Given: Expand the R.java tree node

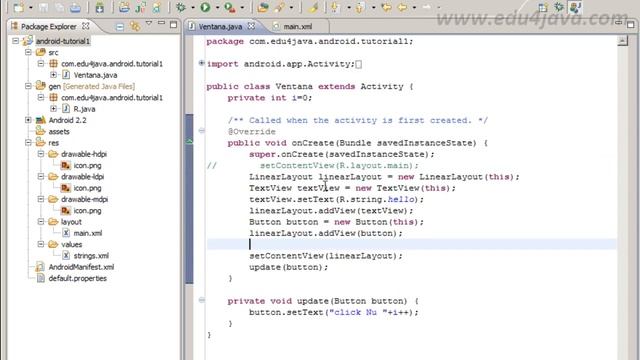Looking at the screenshot, I should [53, 109].
